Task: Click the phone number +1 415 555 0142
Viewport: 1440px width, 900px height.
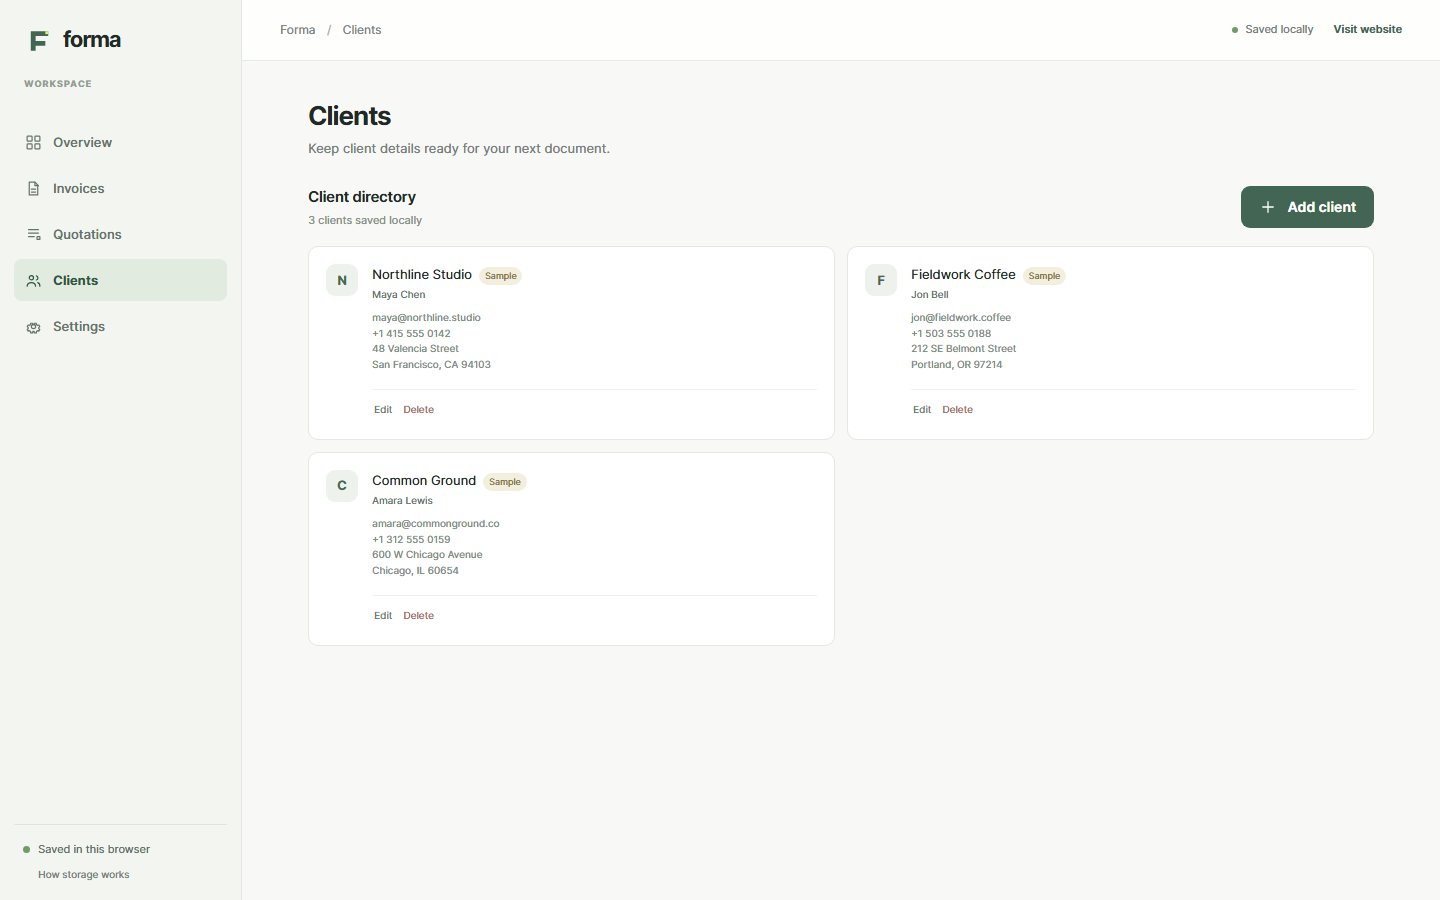Action: click(x=411, y=334)
